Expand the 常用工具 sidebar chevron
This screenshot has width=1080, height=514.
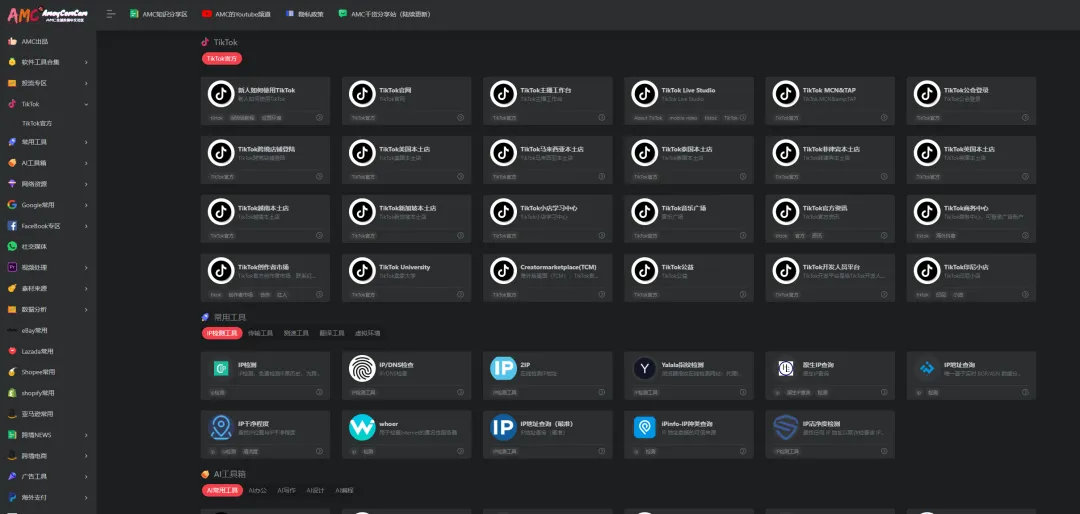[x=86, y=142]
